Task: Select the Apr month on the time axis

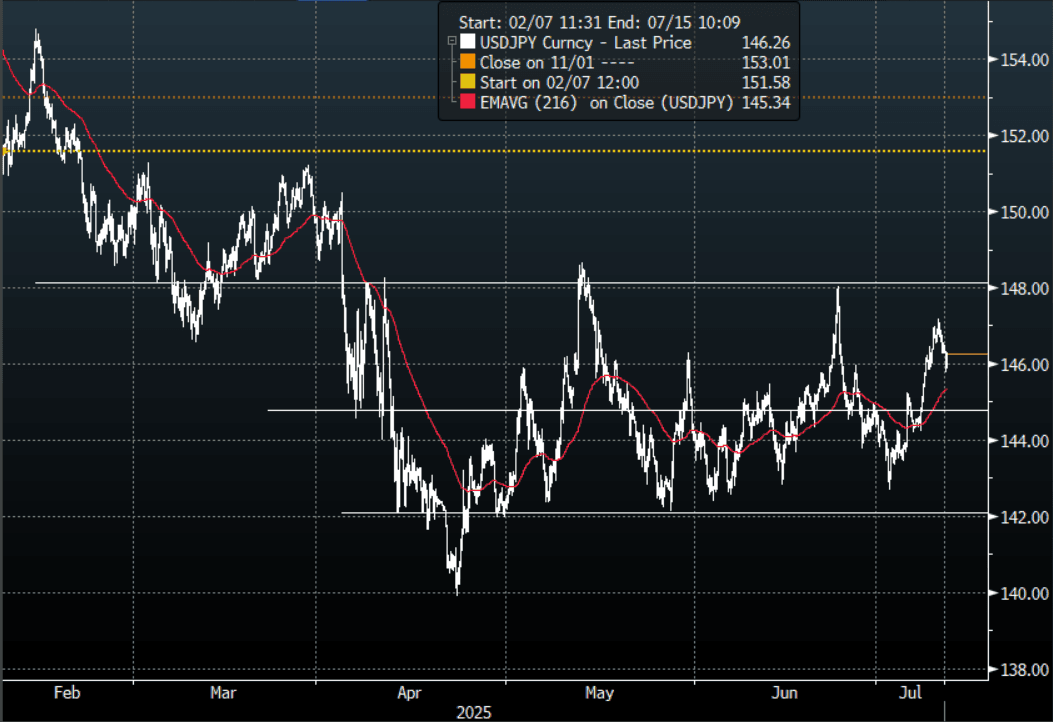Action: click(x=410, y=692)
